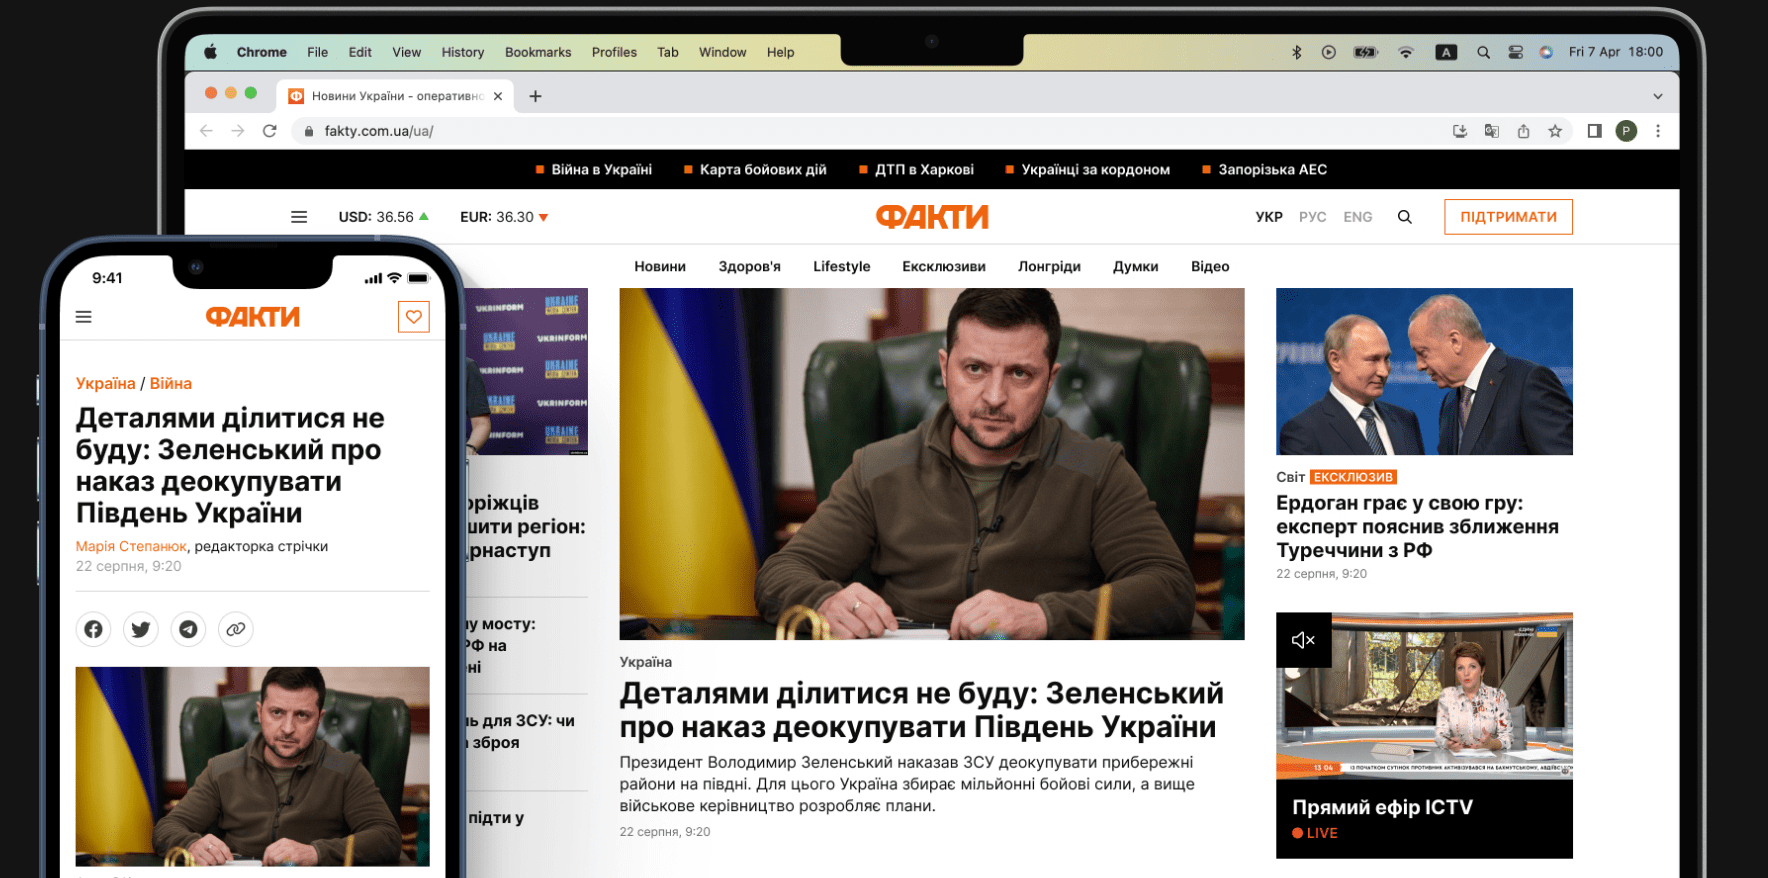This screenshot has width=1768, height=878.
Task: Switch site language to РУС
Action: click(1312, 217)
